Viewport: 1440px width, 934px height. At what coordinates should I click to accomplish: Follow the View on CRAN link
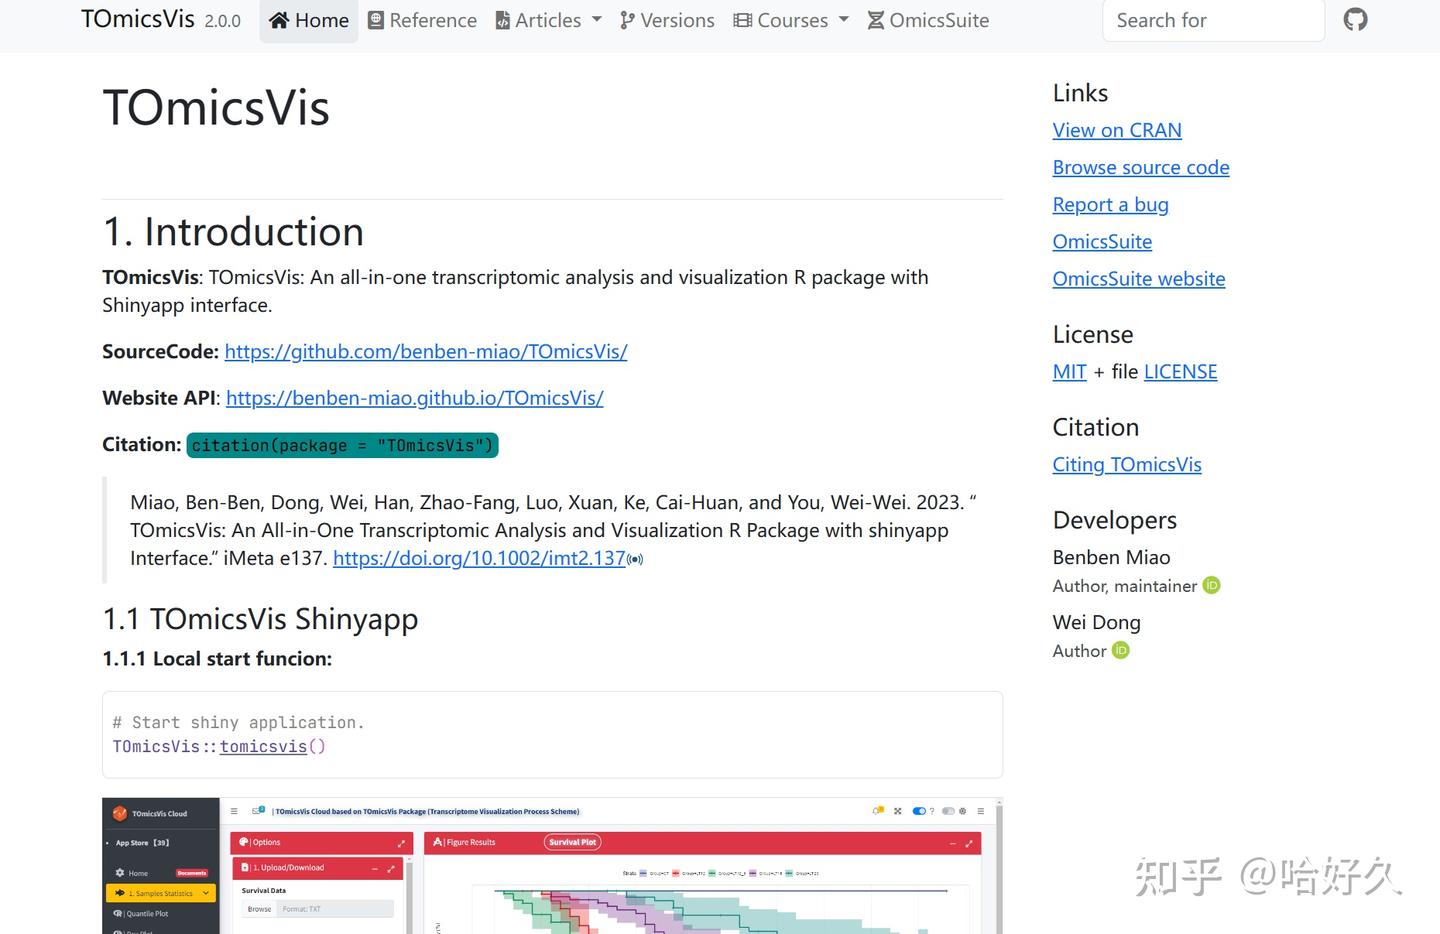(1117, 130)
